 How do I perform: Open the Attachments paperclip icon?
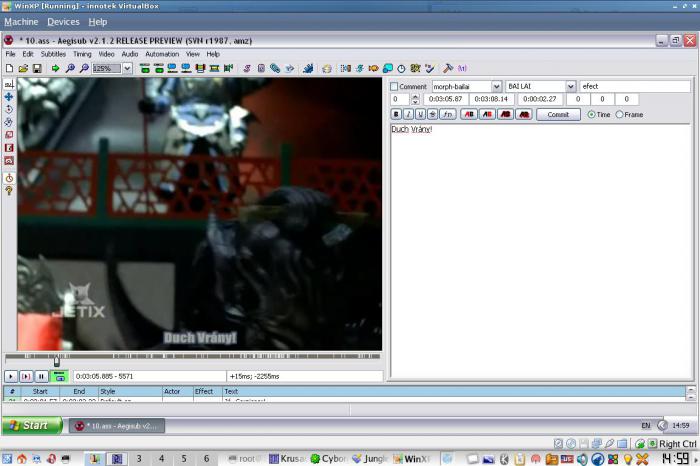(275, 68)
